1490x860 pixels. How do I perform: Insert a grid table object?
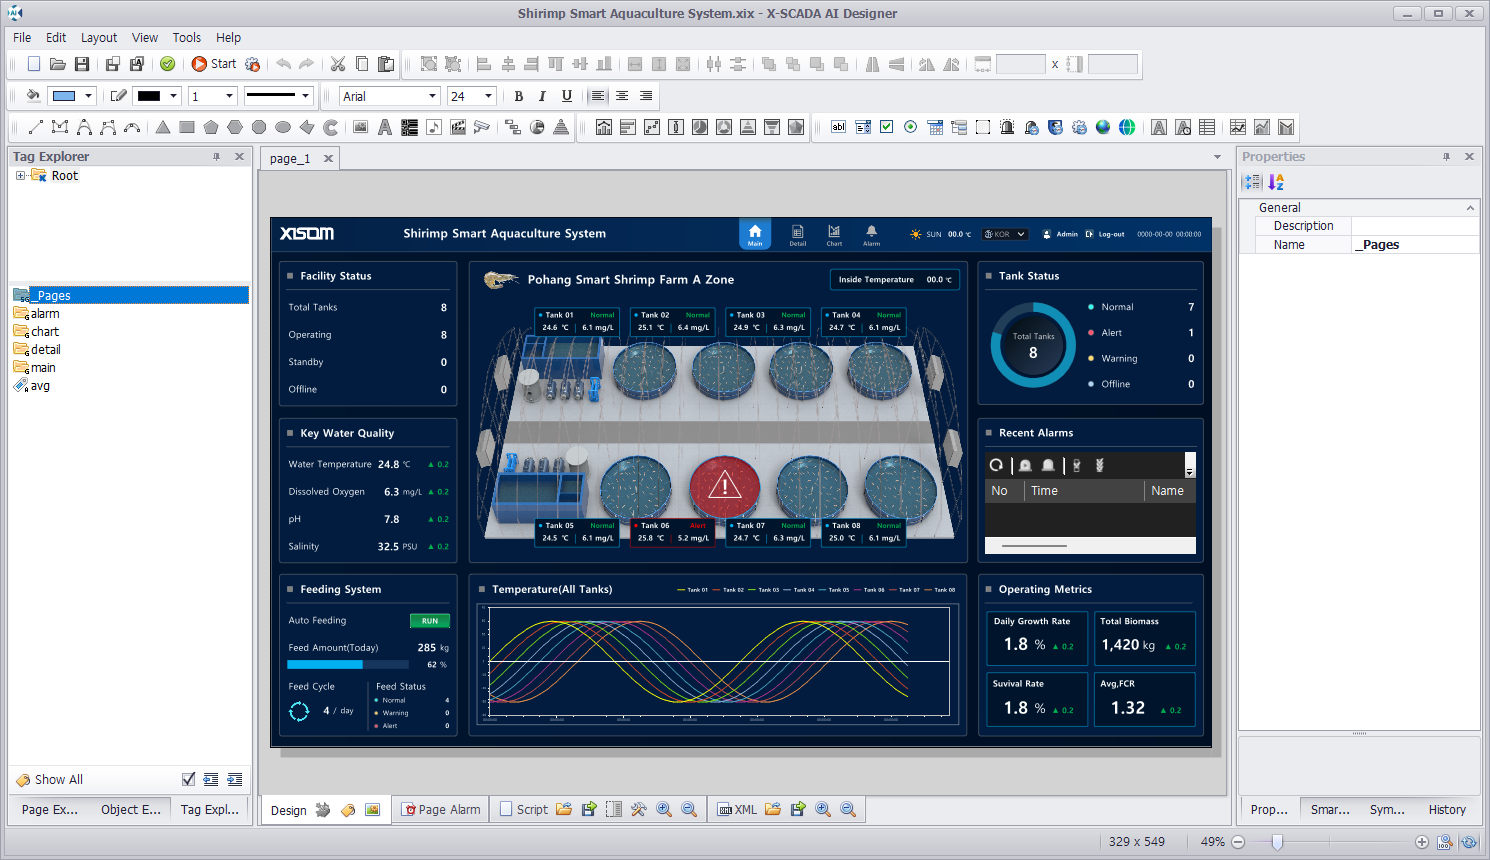pyautogui.click(x=1207, y=127)
